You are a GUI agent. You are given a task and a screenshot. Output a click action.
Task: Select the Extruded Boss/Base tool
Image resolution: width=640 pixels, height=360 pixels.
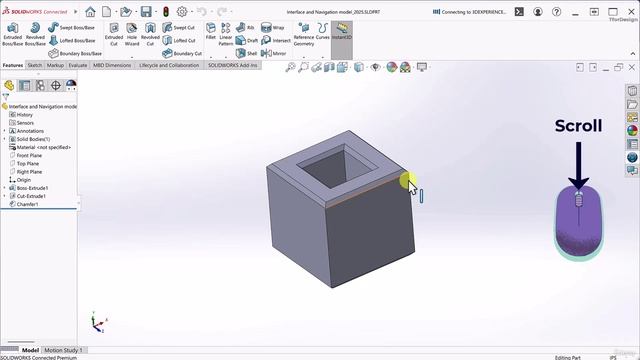(x=13, y=34)
